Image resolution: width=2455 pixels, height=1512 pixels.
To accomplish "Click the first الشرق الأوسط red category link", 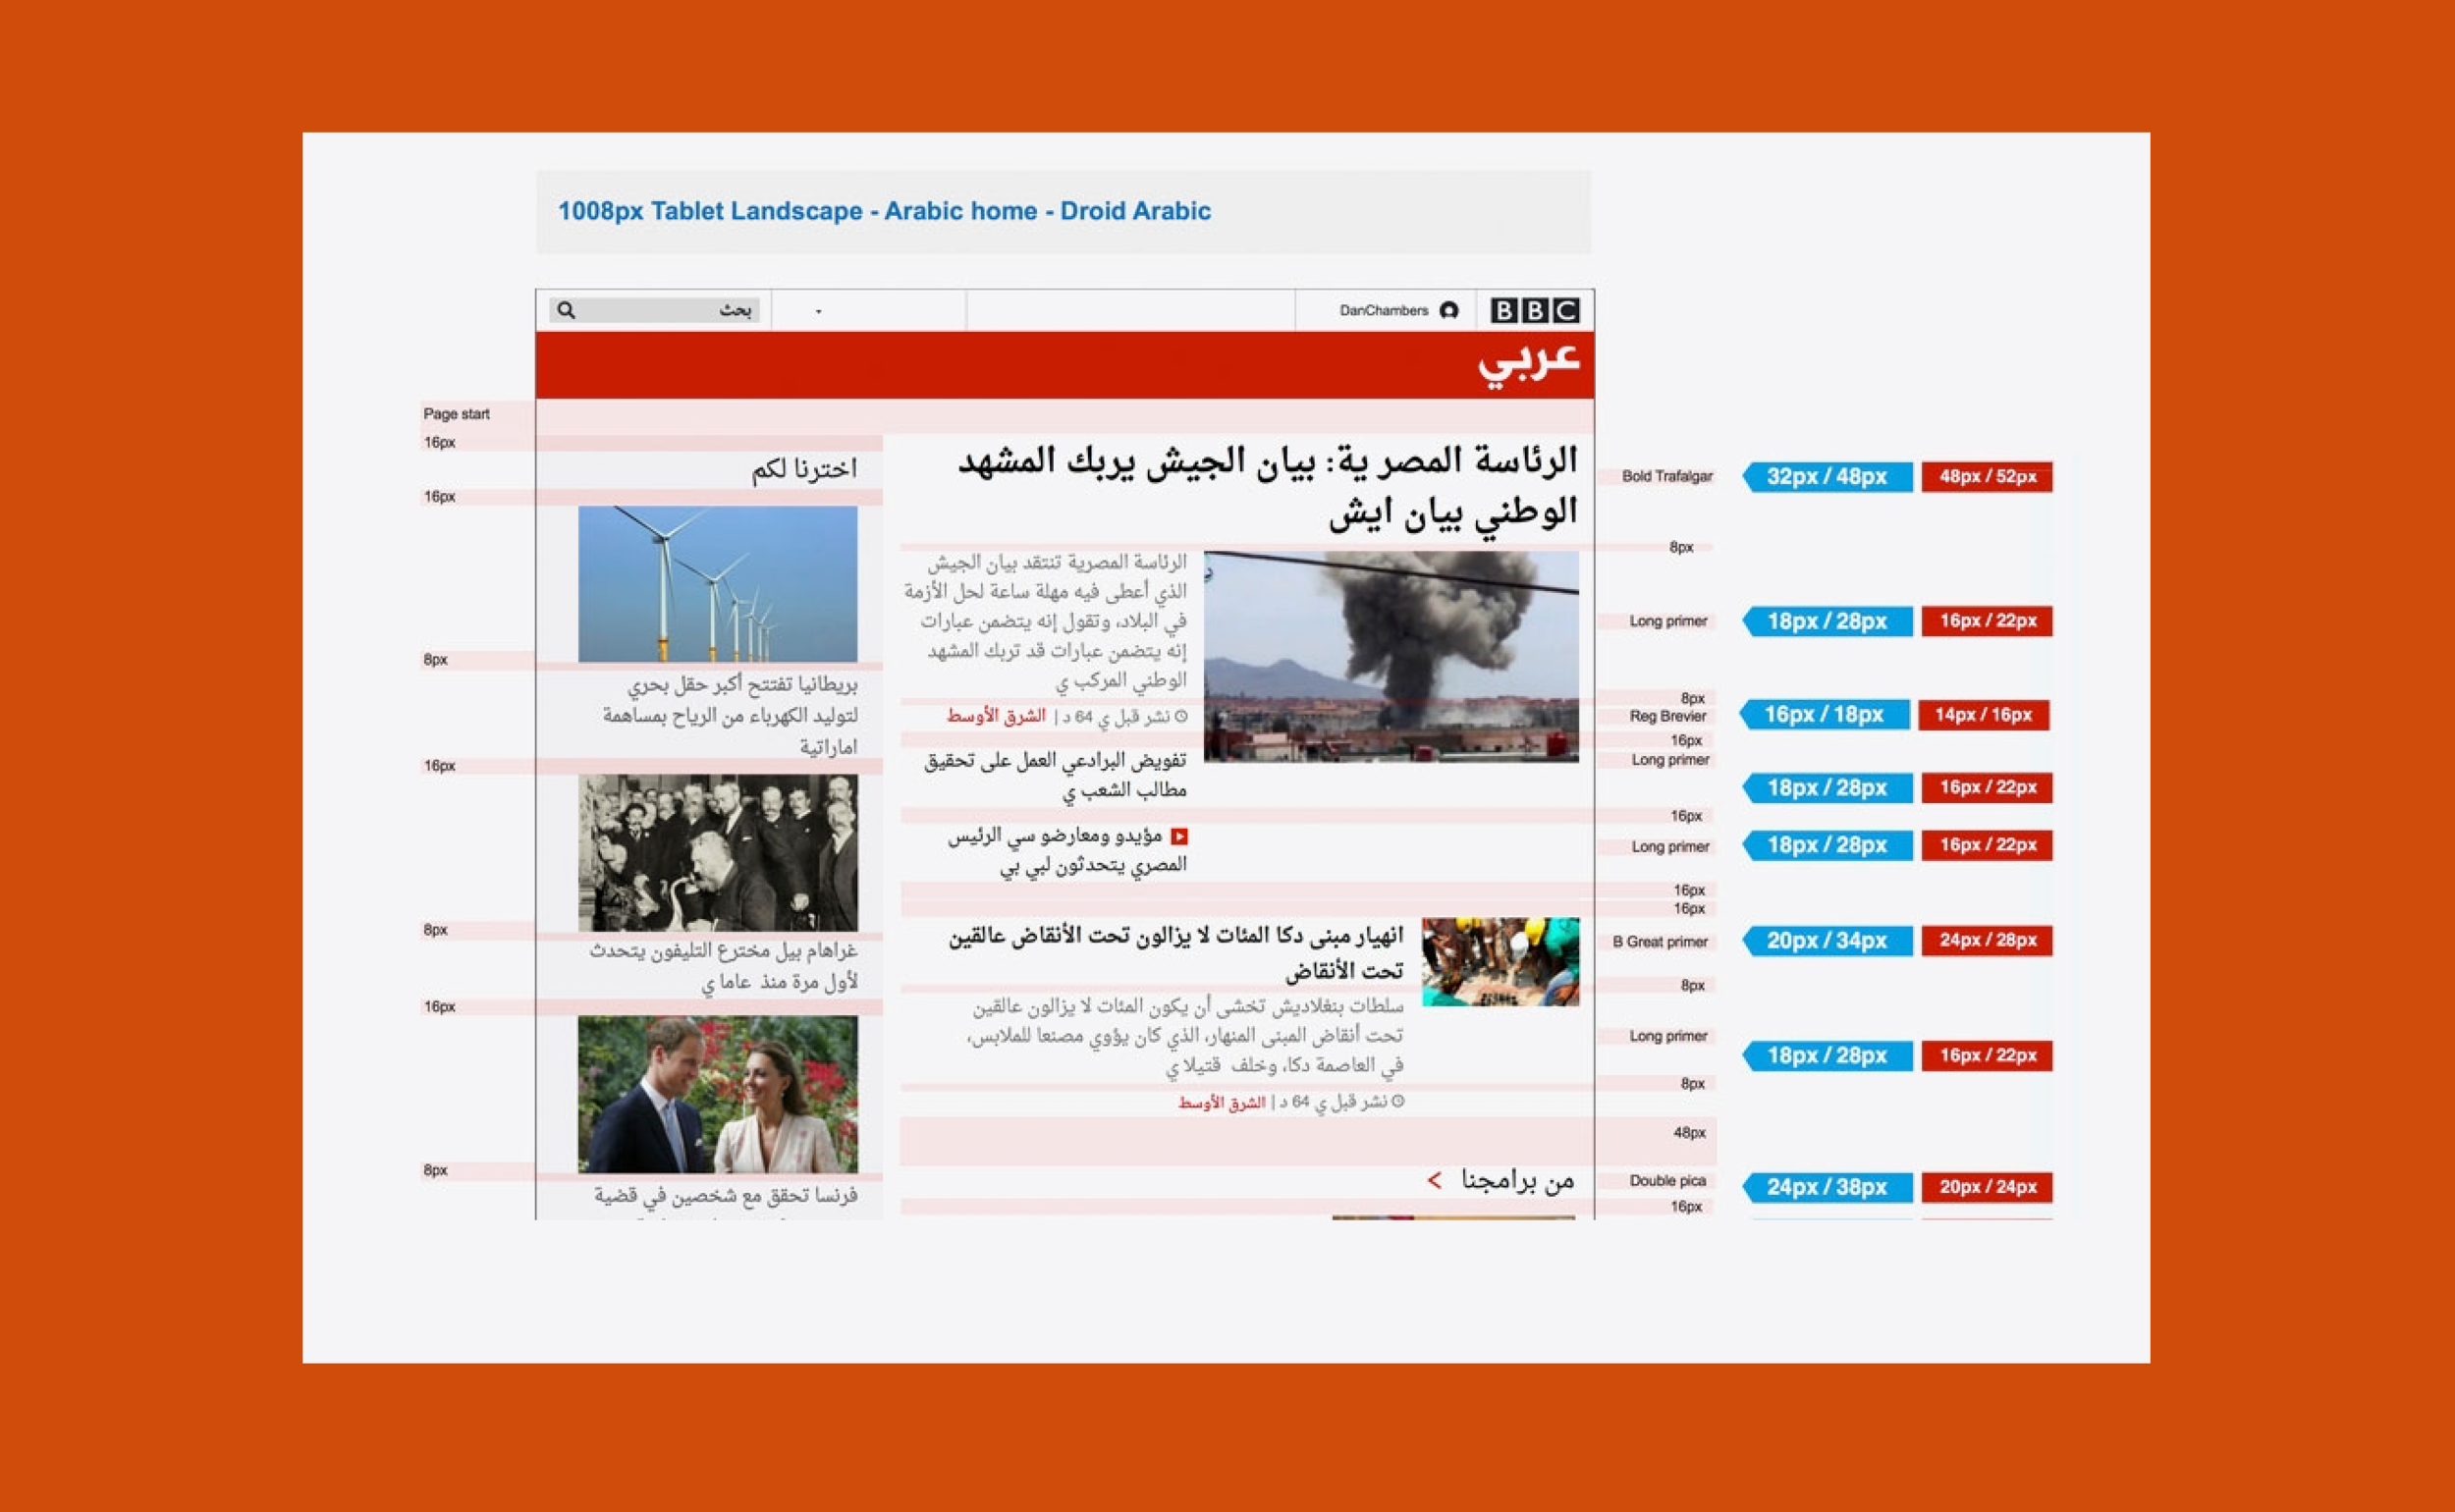I will pyautogui.click(x=996, y=716).
